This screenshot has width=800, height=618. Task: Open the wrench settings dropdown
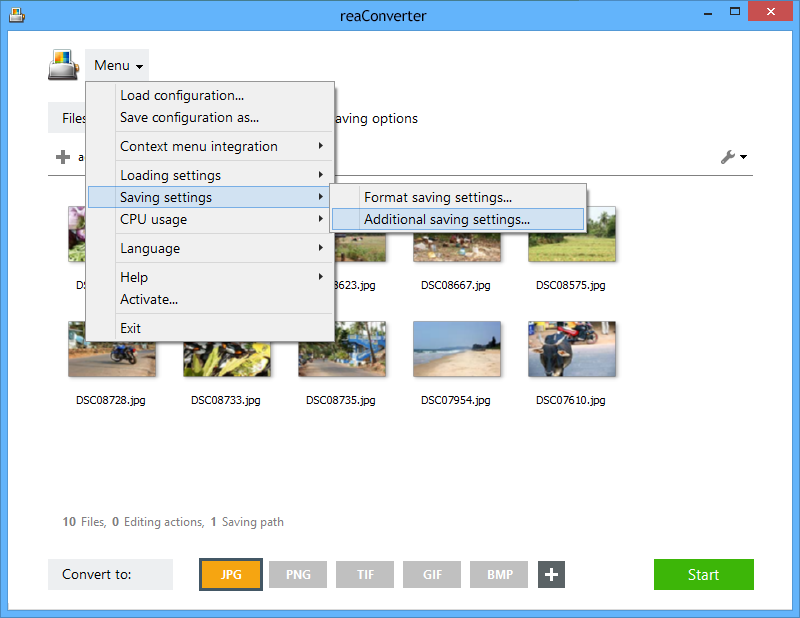point(734,157)
